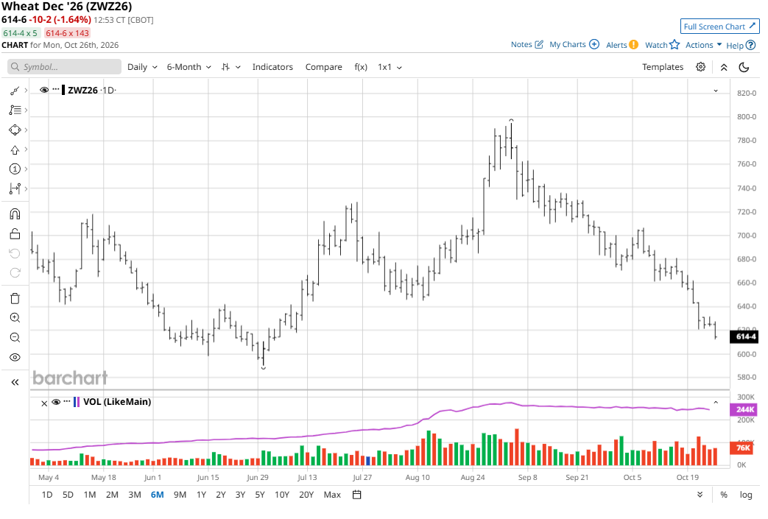
Task: Open Help
Action: point(741,46)
